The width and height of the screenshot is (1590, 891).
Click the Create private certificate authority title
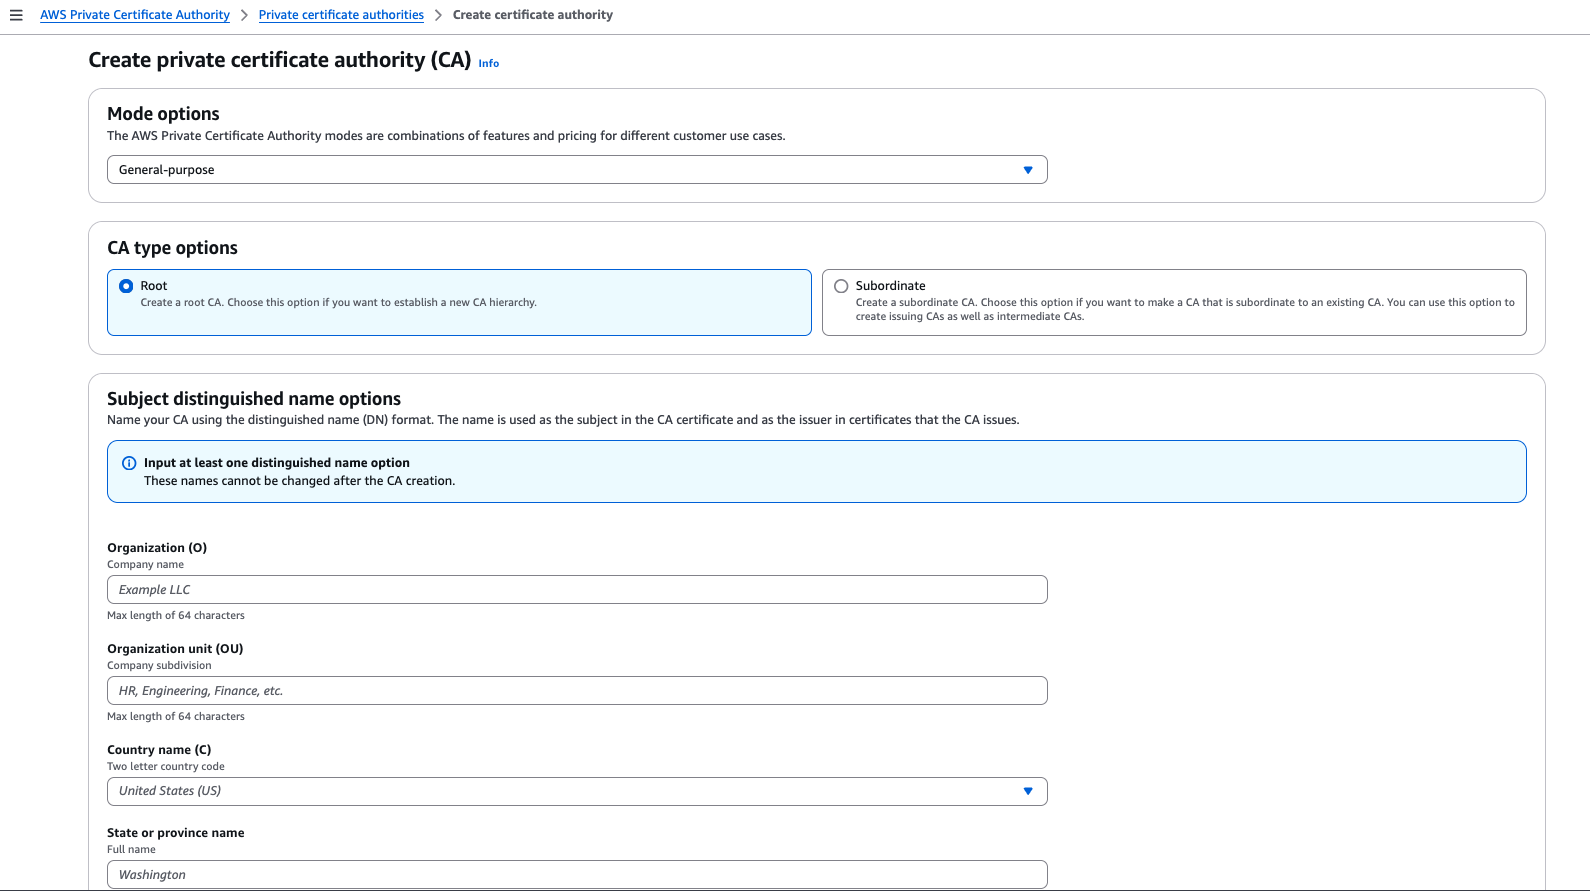[x=280, y=60]
